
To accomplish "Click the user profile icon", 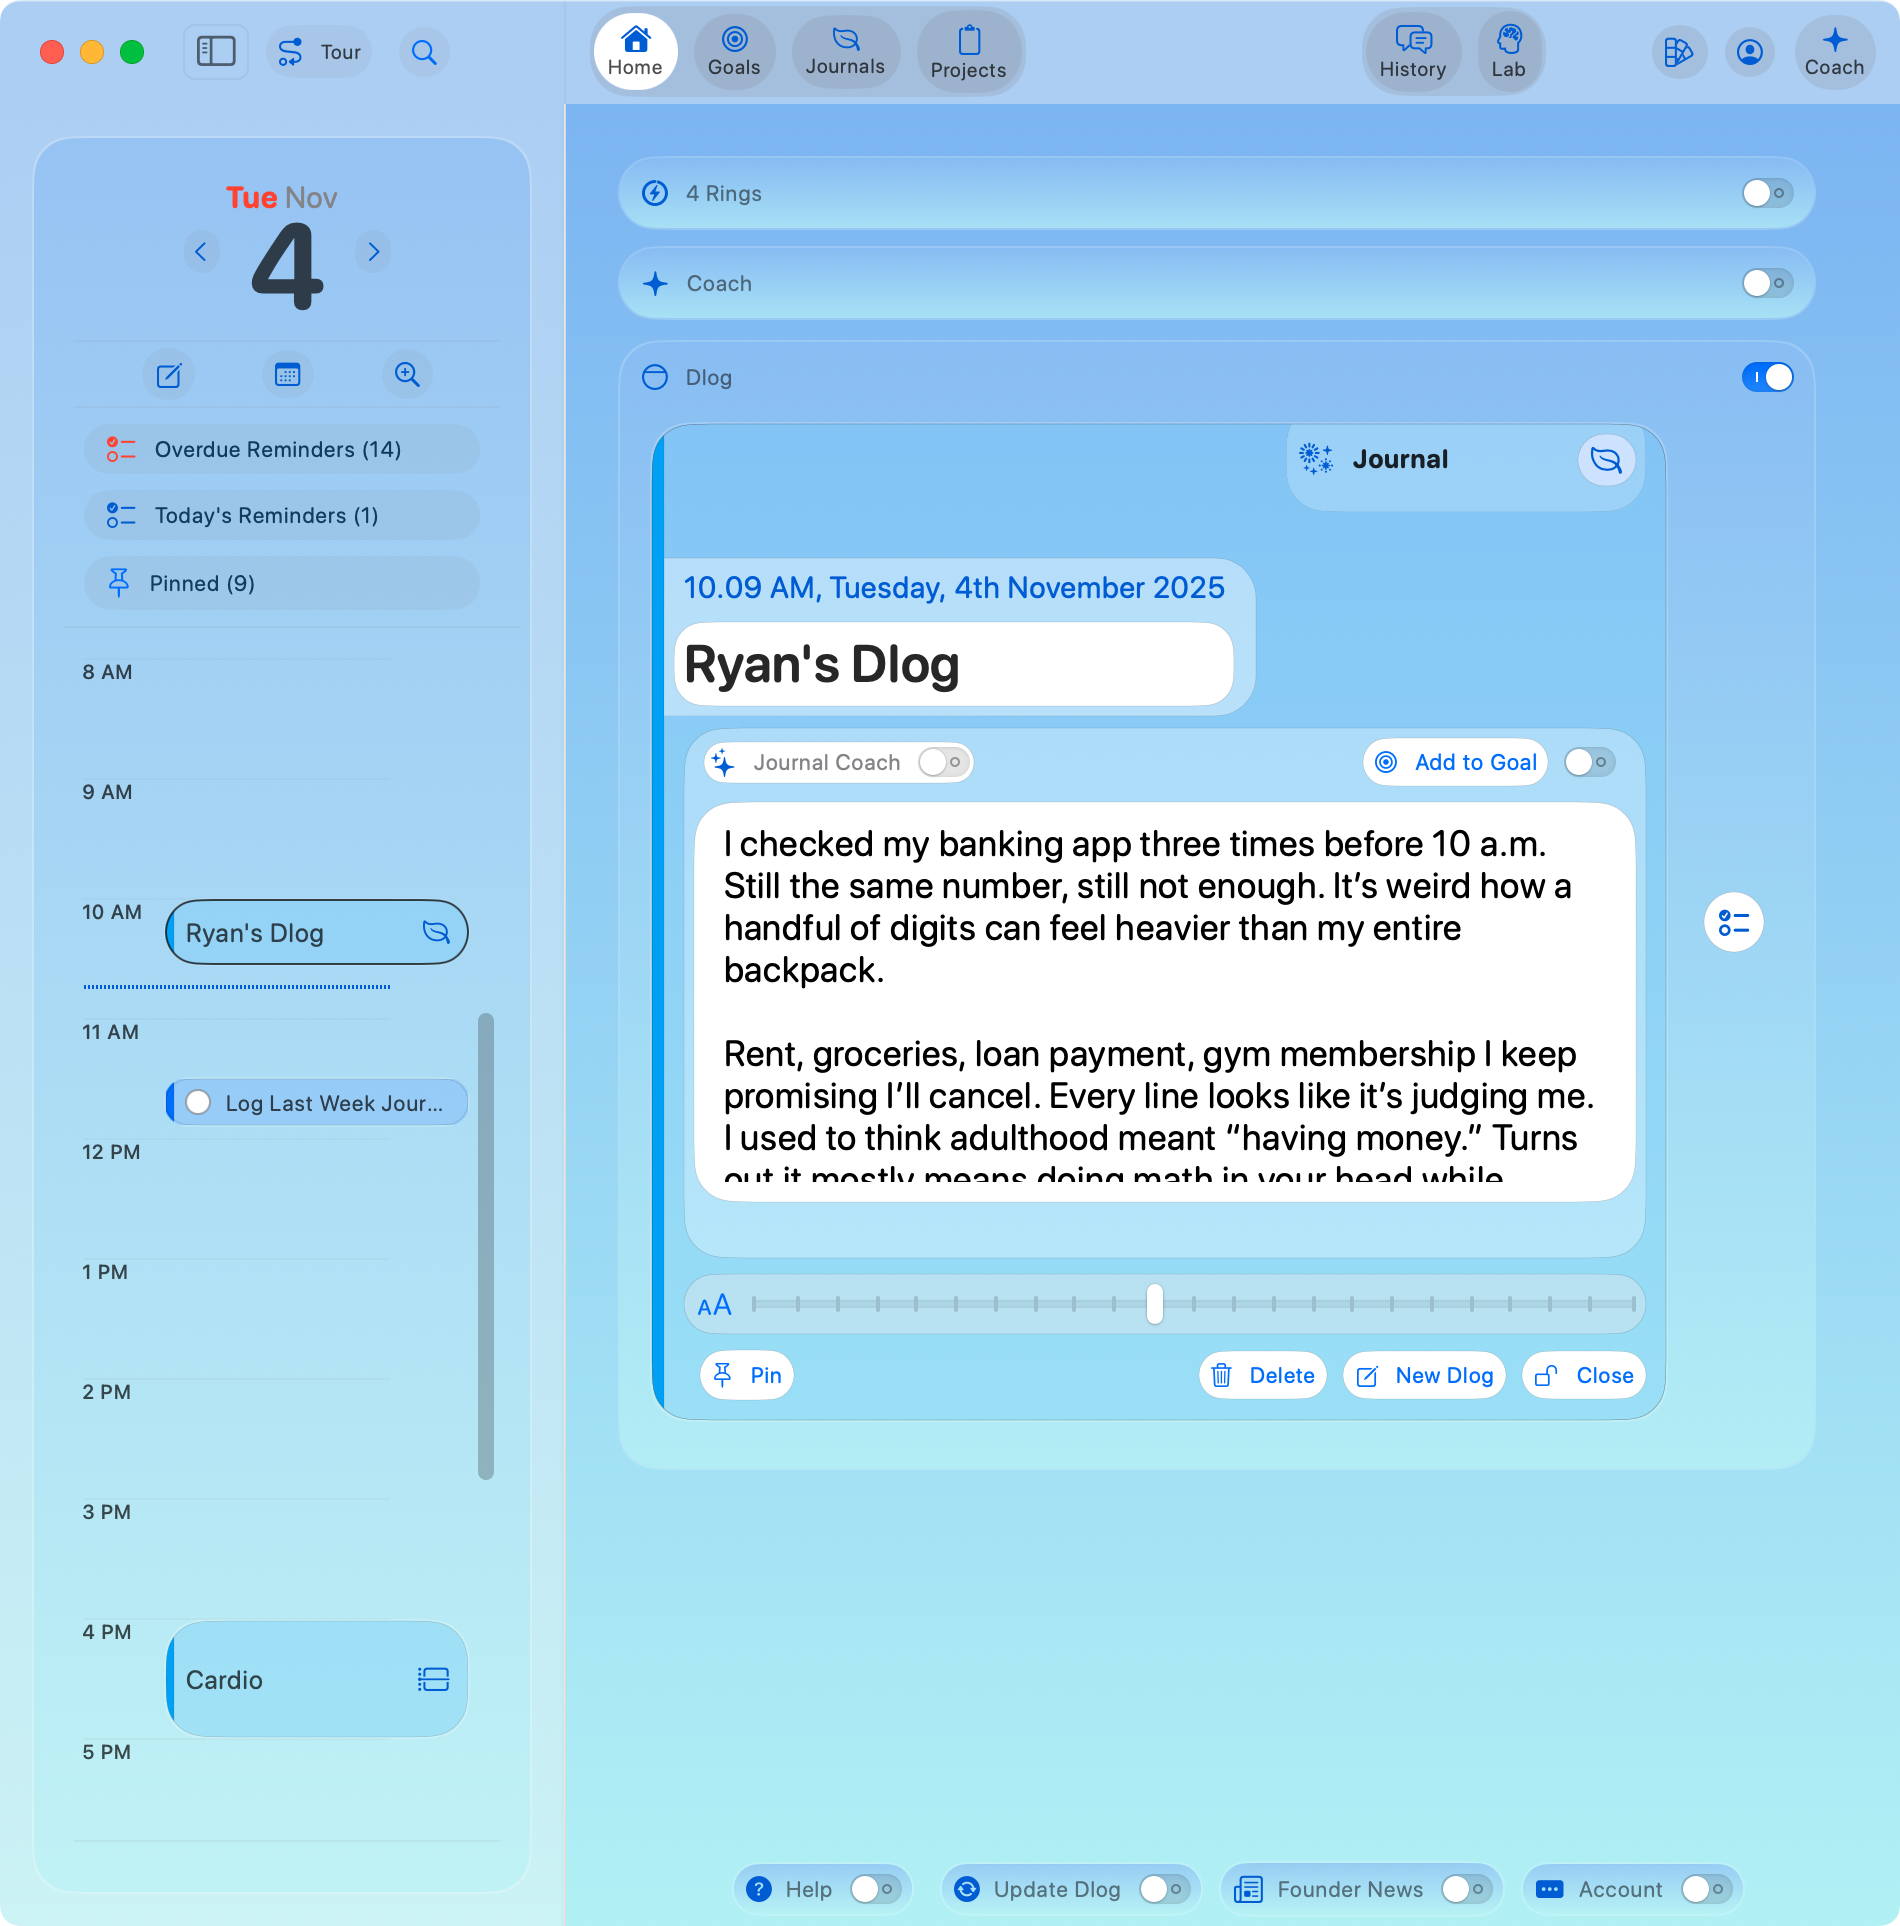I will 1749,52.
